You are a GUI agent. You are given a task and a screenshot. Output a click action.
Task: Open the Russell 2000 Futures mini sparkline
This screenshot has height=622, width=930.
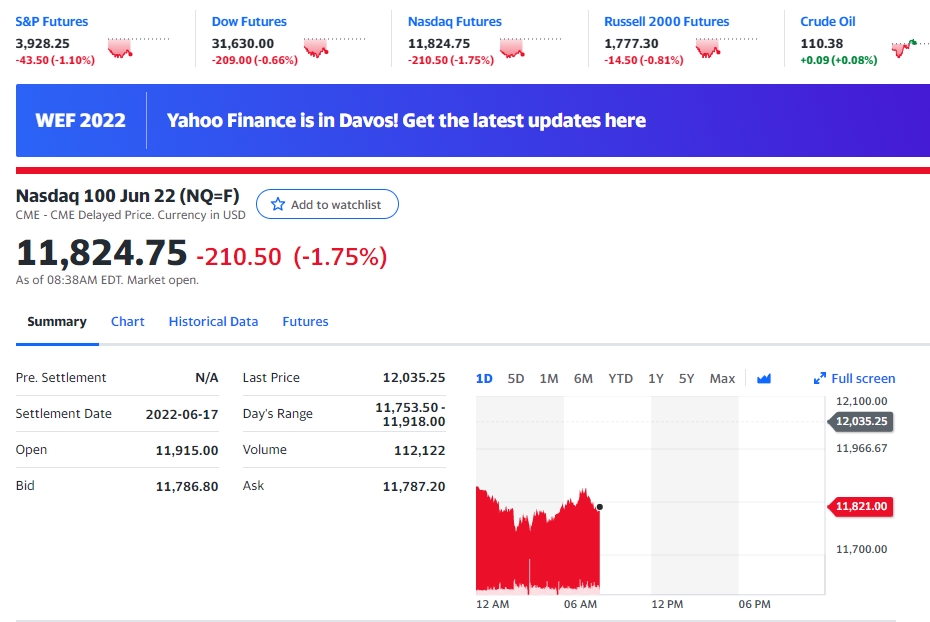click(727, 47)
